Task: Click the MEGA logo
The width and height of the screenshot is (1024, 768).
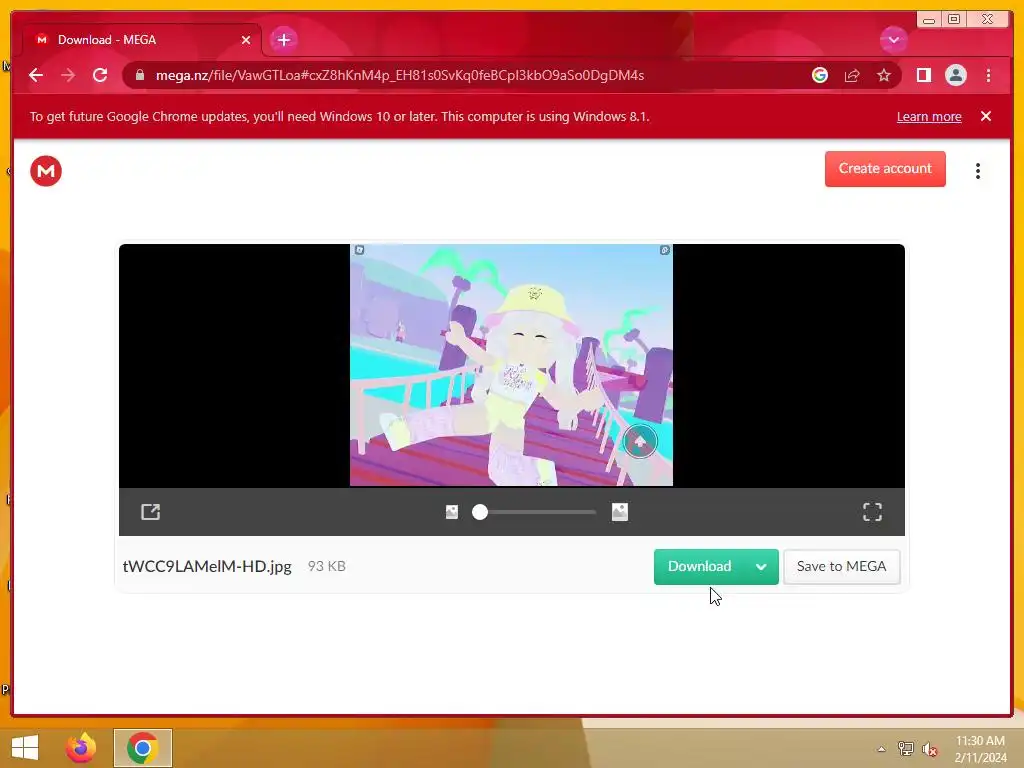Action: [x=46, y=171]
